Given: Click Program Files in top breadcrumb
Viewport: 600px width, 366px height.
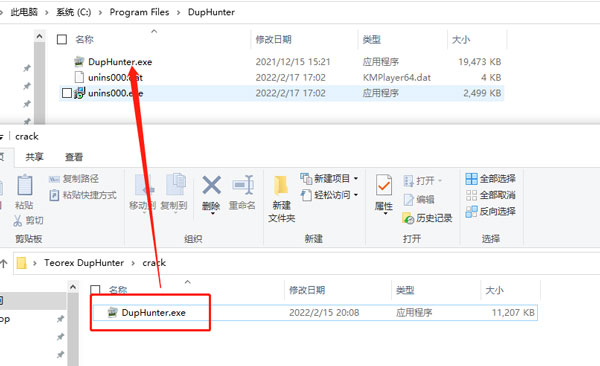Looking at the screenshot, I should click(139, 12).
